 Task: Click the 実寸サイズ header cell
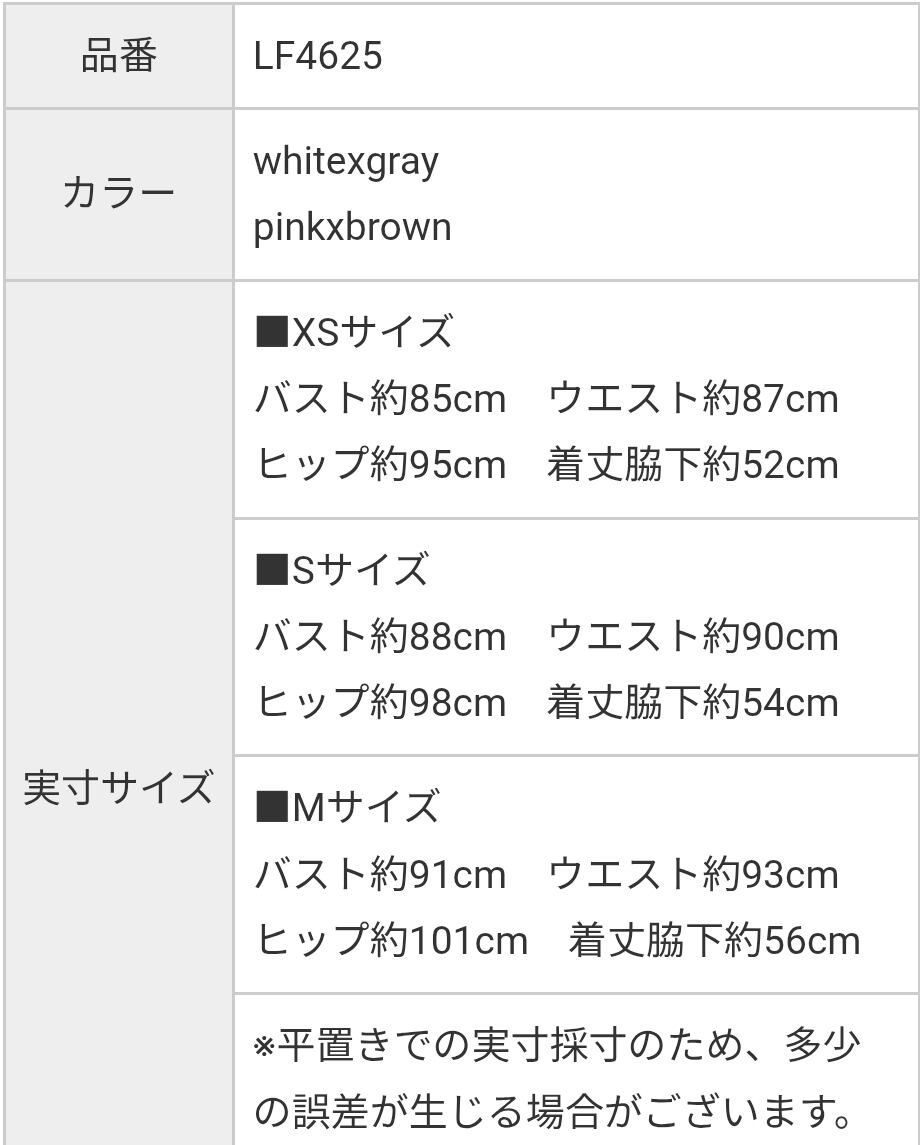(118, 787)
